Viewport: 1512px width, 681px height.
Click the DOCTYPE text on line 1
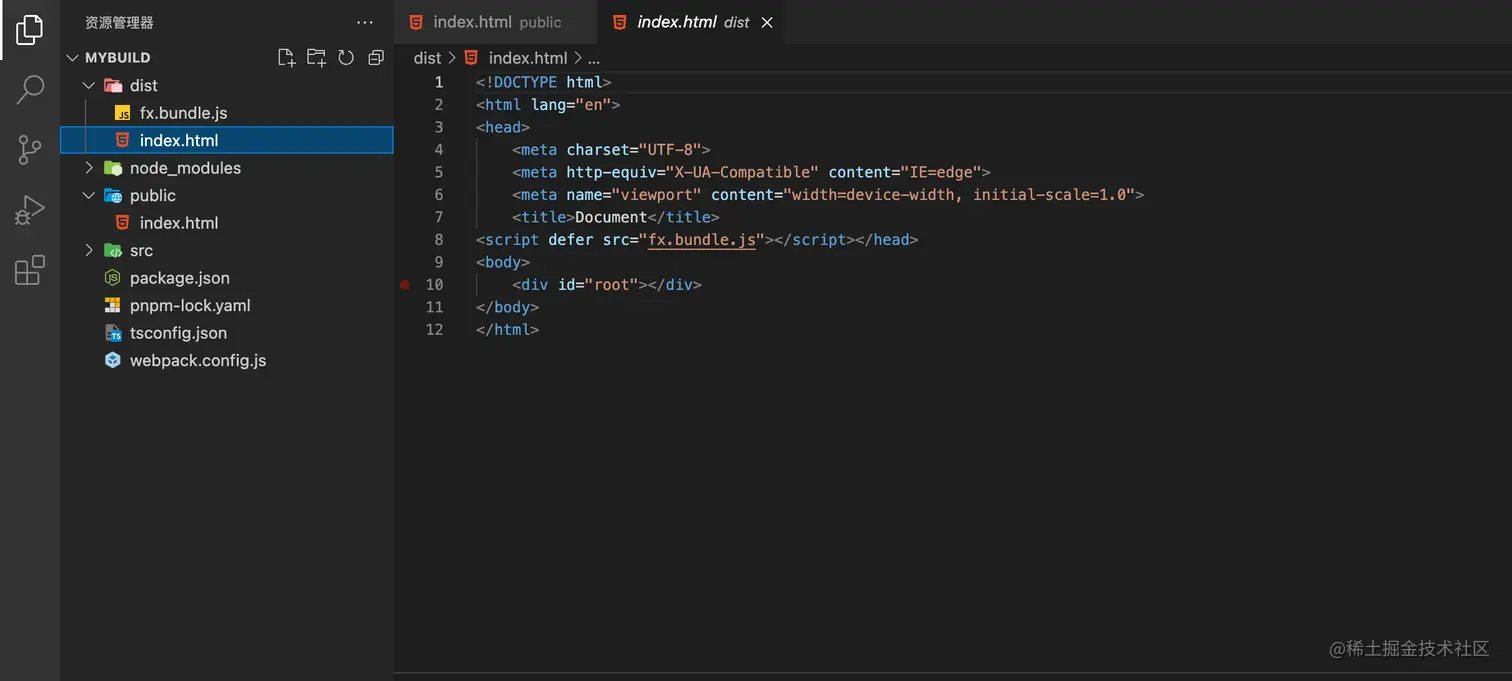525,82
